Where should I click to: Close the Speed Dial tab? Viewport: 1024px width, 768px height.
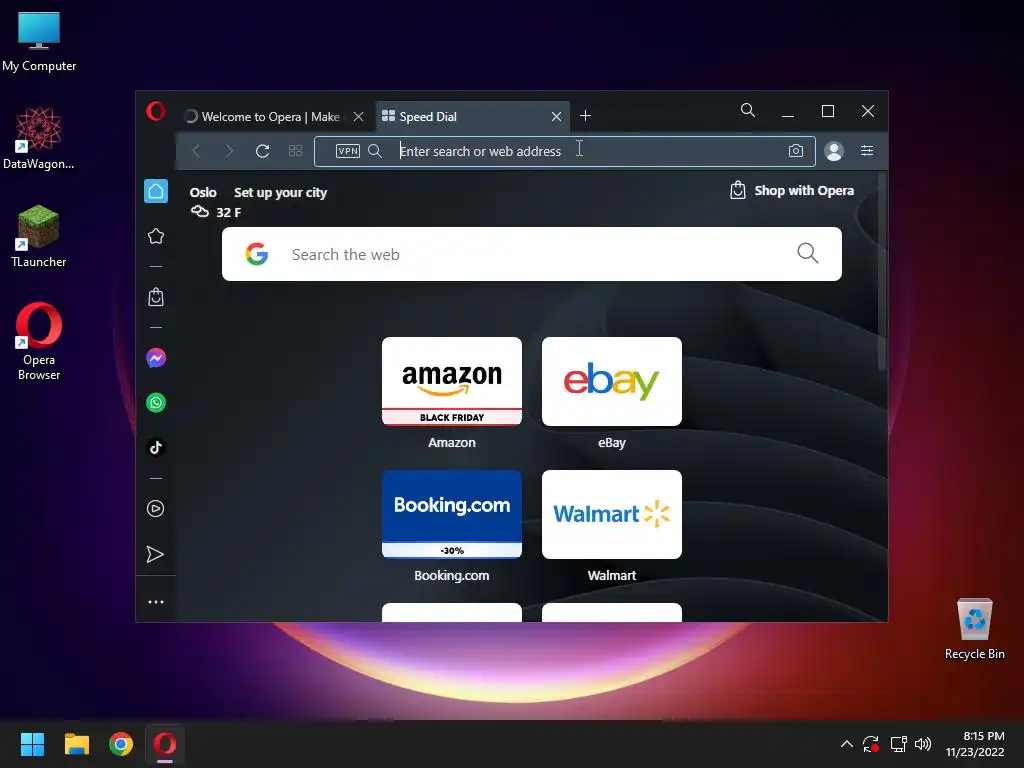[x=556, y=117]
